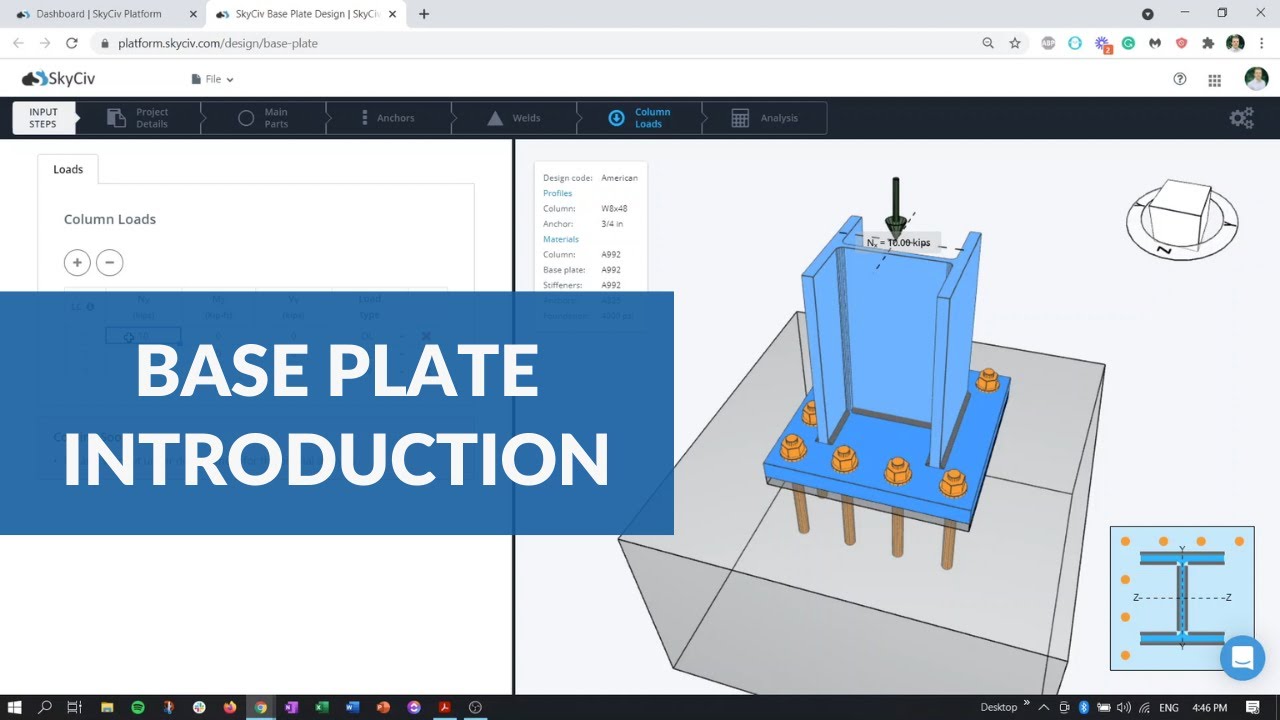
Task: Open the Chrome three-dot menu
Action: pos(1262,43)
